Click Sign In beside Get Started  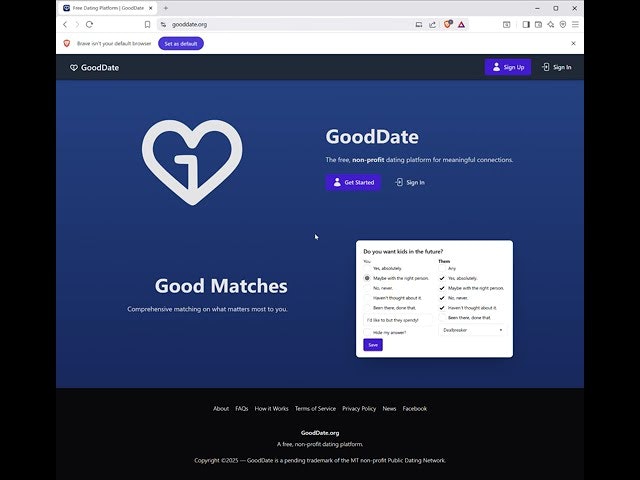[410, 182]
